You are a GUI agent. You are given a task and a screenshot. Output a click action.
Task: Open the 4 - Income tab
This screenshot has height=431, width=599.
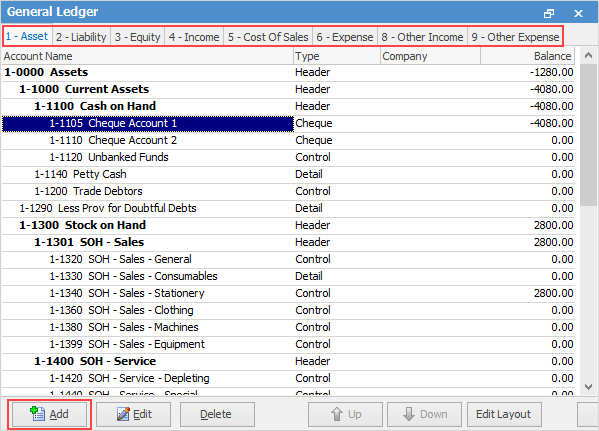point(194,37)
